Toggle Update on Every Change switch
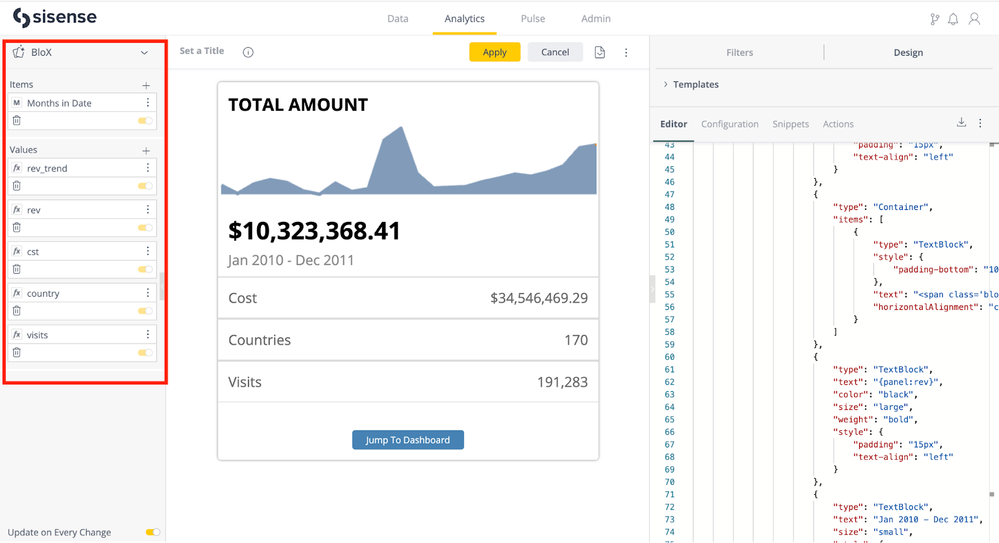The image size is (999, 543). click(152, 533)
